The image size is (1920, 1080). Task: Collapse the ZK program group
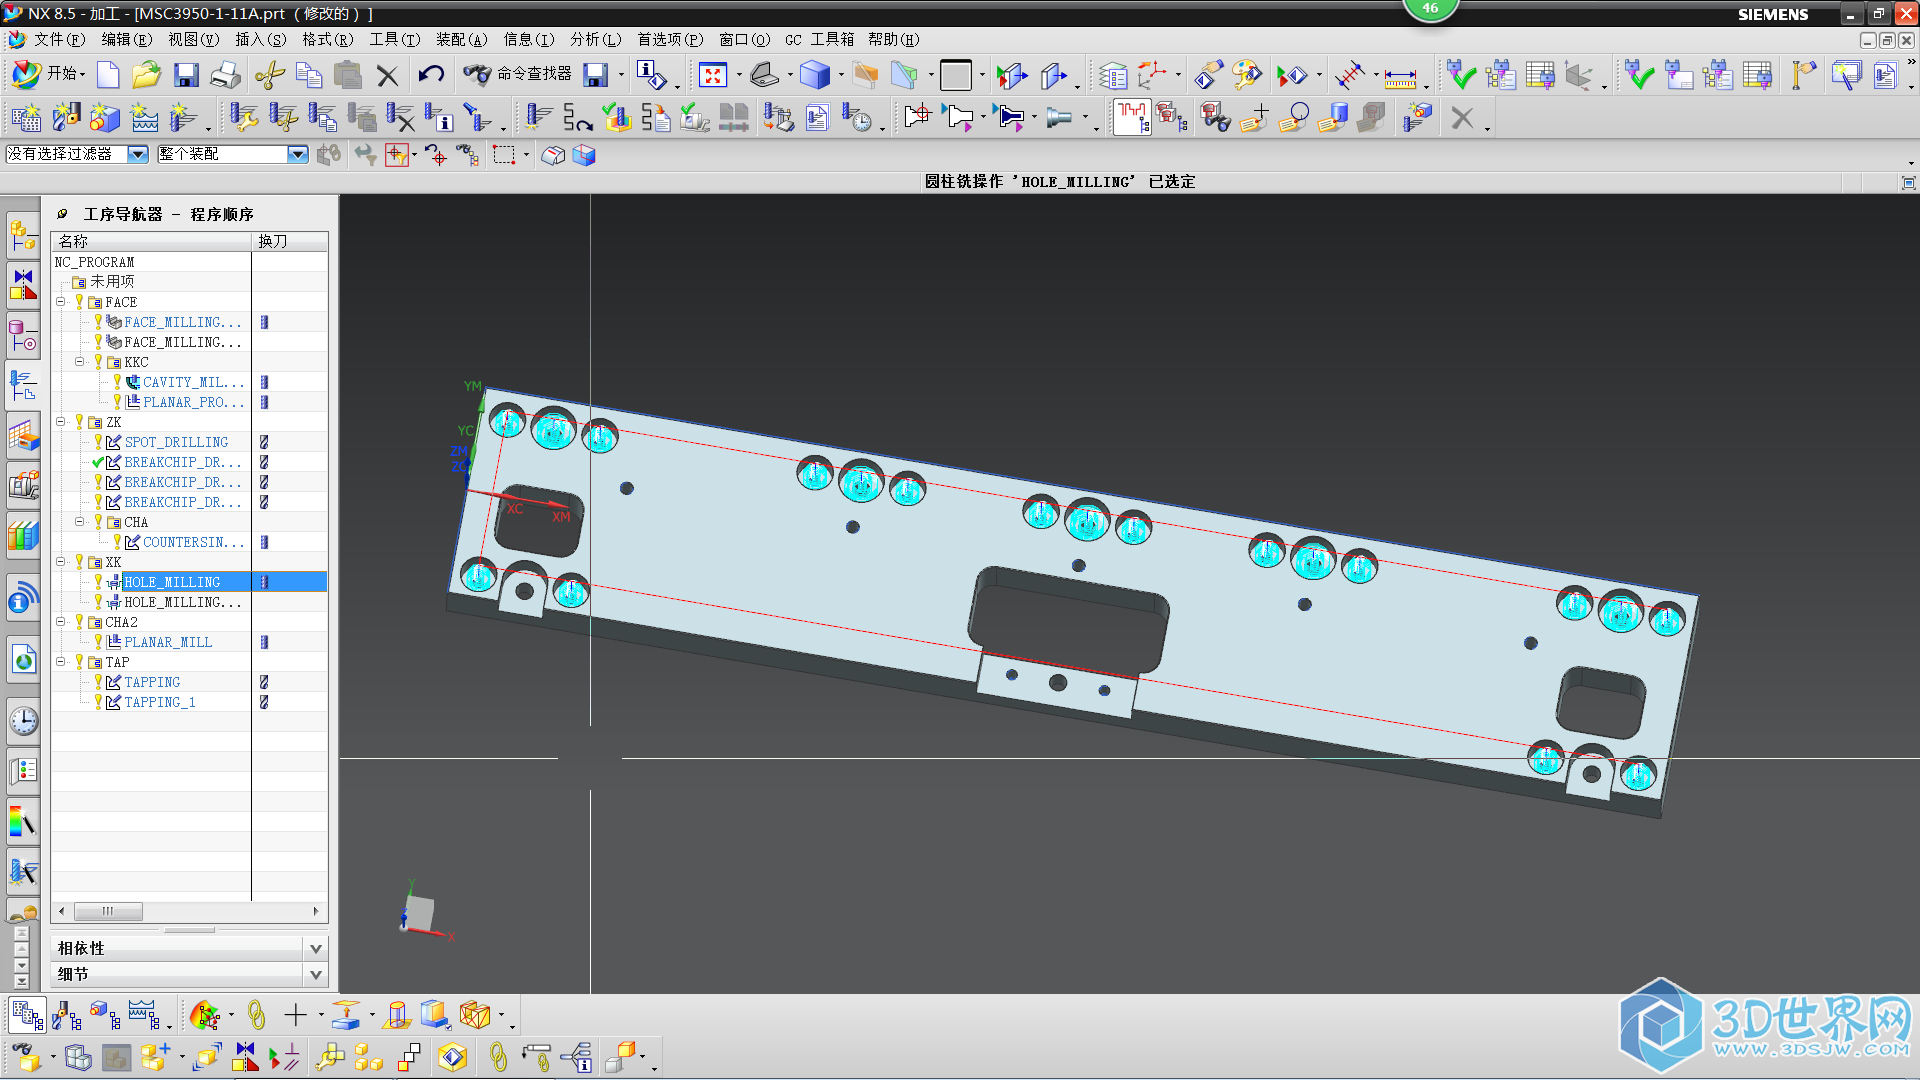(61, 422)
